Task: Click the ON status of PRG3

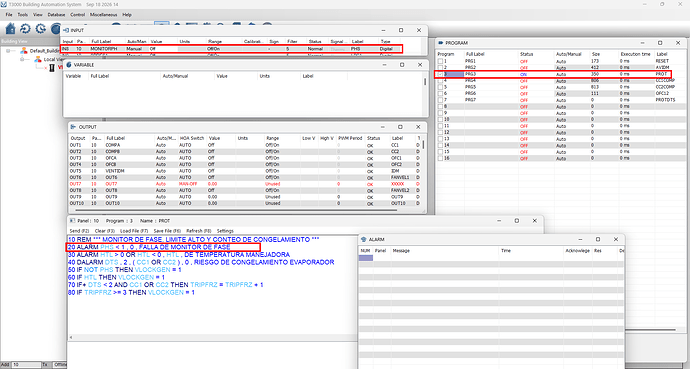Action: [523, 74]
